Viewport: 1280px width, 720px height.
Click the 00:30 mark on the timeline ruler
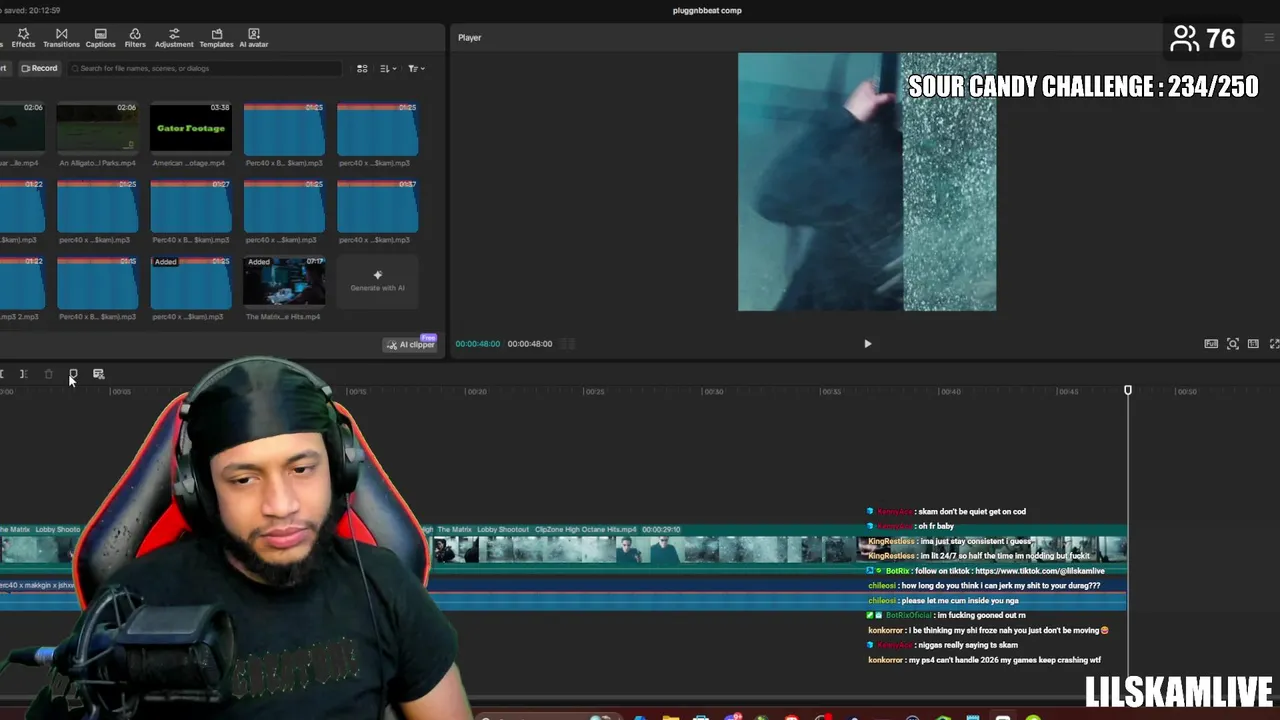[x=713, y=392]
